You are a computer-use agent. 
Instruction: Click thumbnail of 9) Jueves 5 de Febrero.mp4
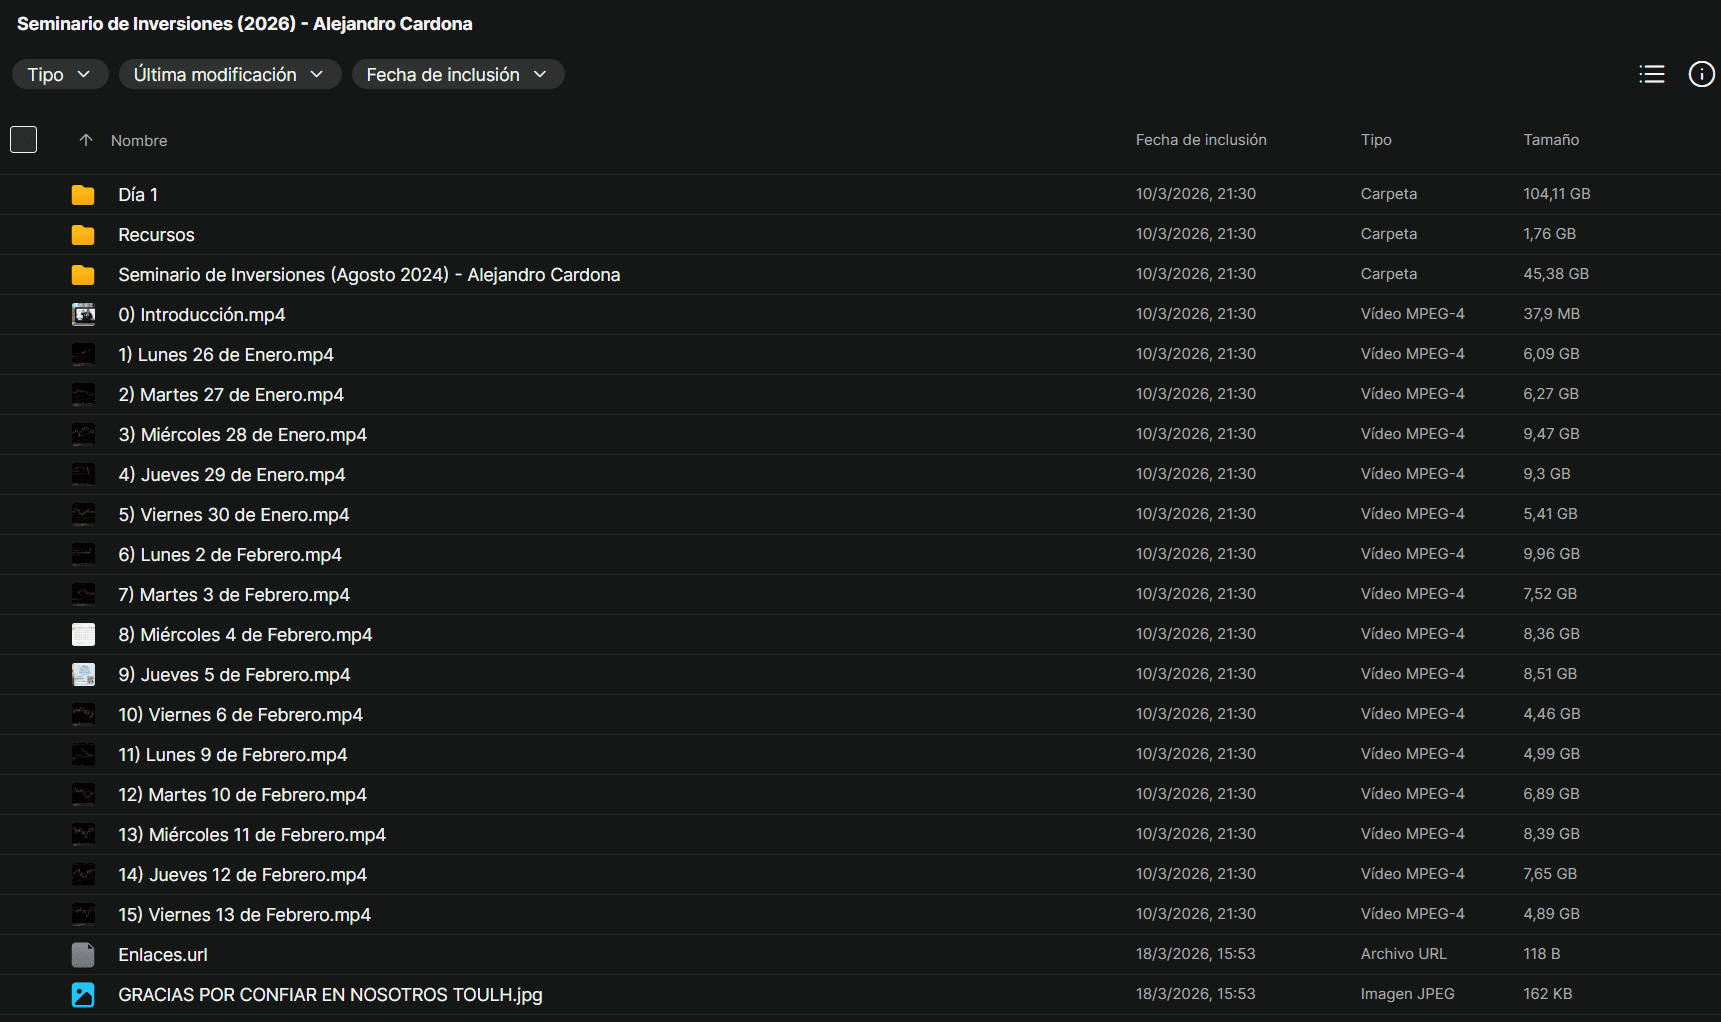(x=83, y=675)
